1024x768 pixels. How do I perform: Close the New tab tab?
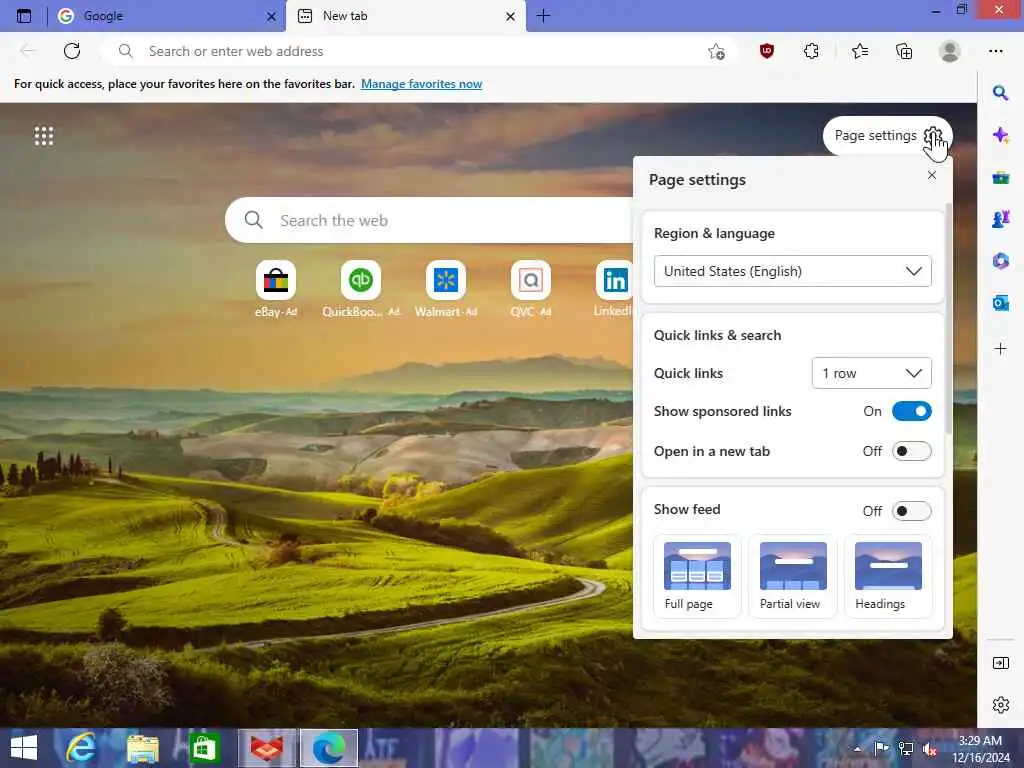(510, 16)
